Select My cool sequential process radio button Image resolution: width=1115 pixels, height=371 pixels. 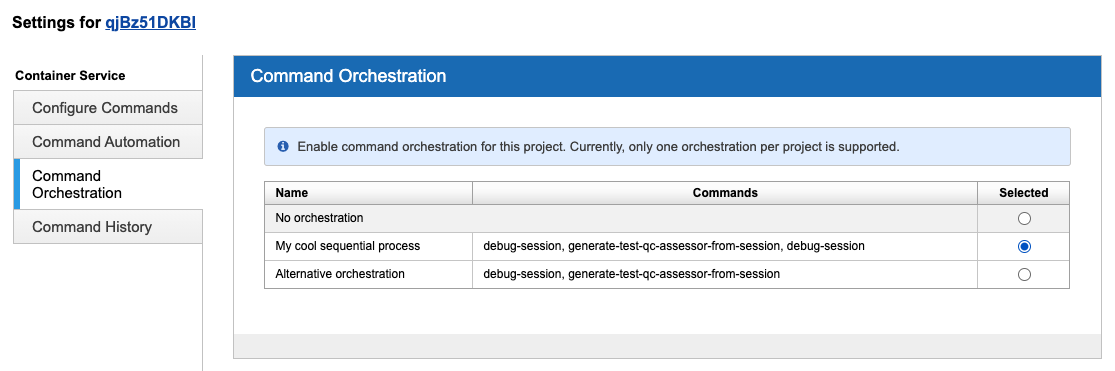coord(1024,246)
